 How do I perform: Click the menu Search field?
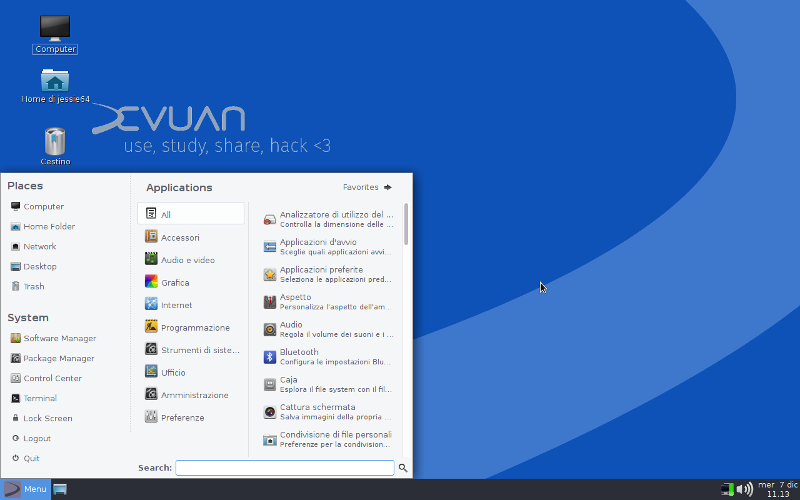pyautogui.click(x=285, y=468)
